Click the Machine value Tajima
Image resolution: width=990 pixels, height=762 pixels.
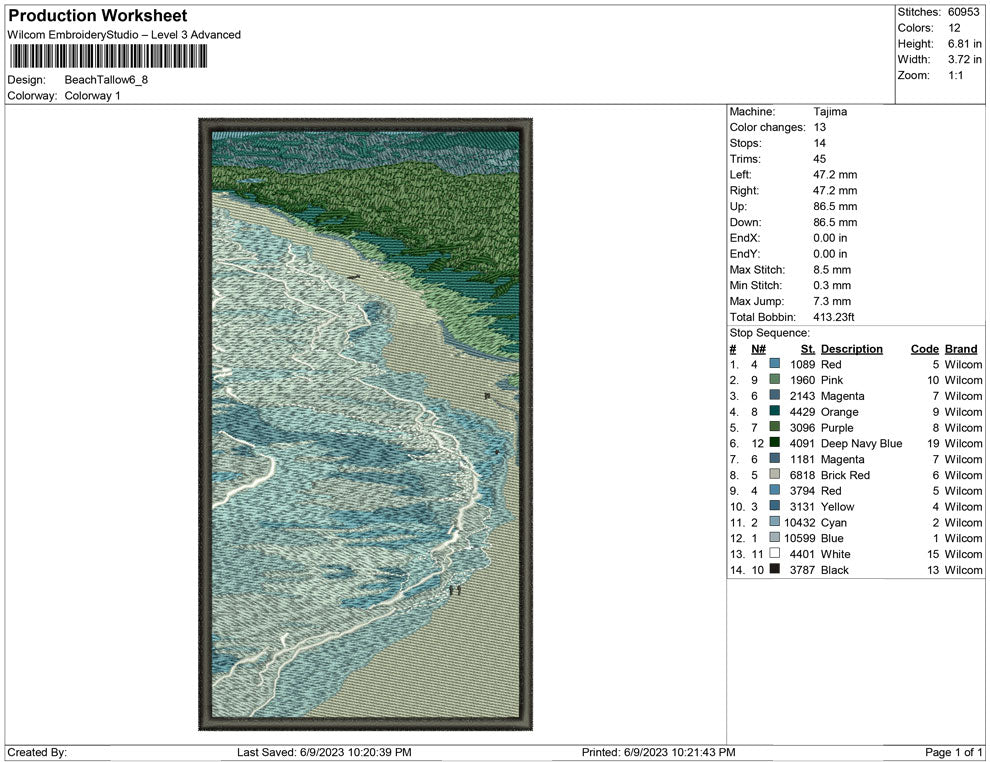tap(830, 112)
